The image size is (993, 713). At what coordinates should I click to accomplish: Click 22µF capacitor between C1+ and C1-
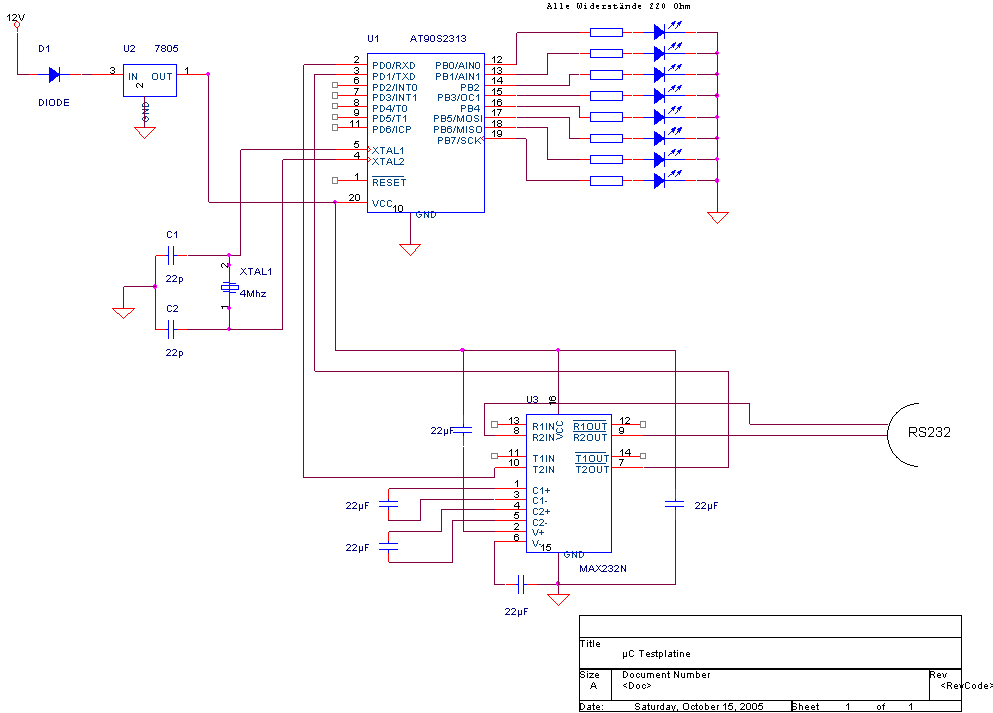(388, 505)
